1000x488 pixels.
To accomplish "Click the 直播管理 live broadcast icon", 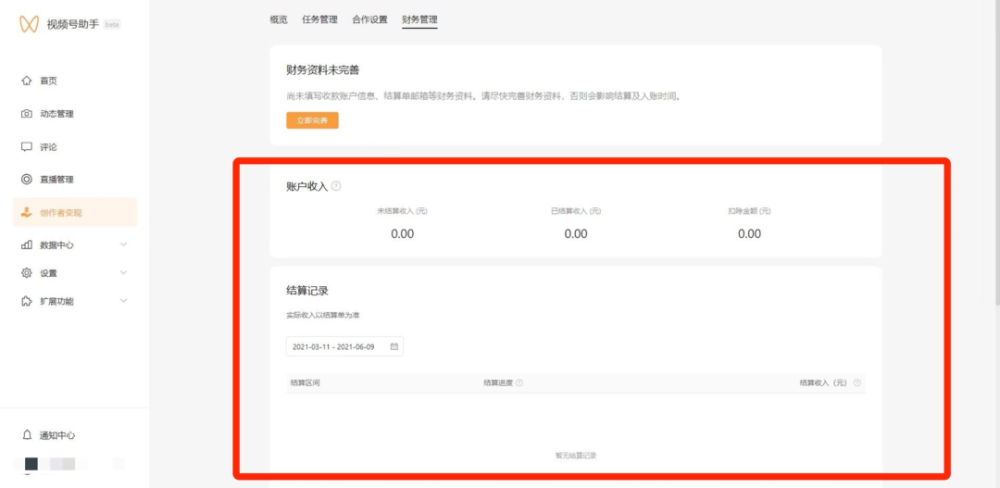I will click(27, 179).
